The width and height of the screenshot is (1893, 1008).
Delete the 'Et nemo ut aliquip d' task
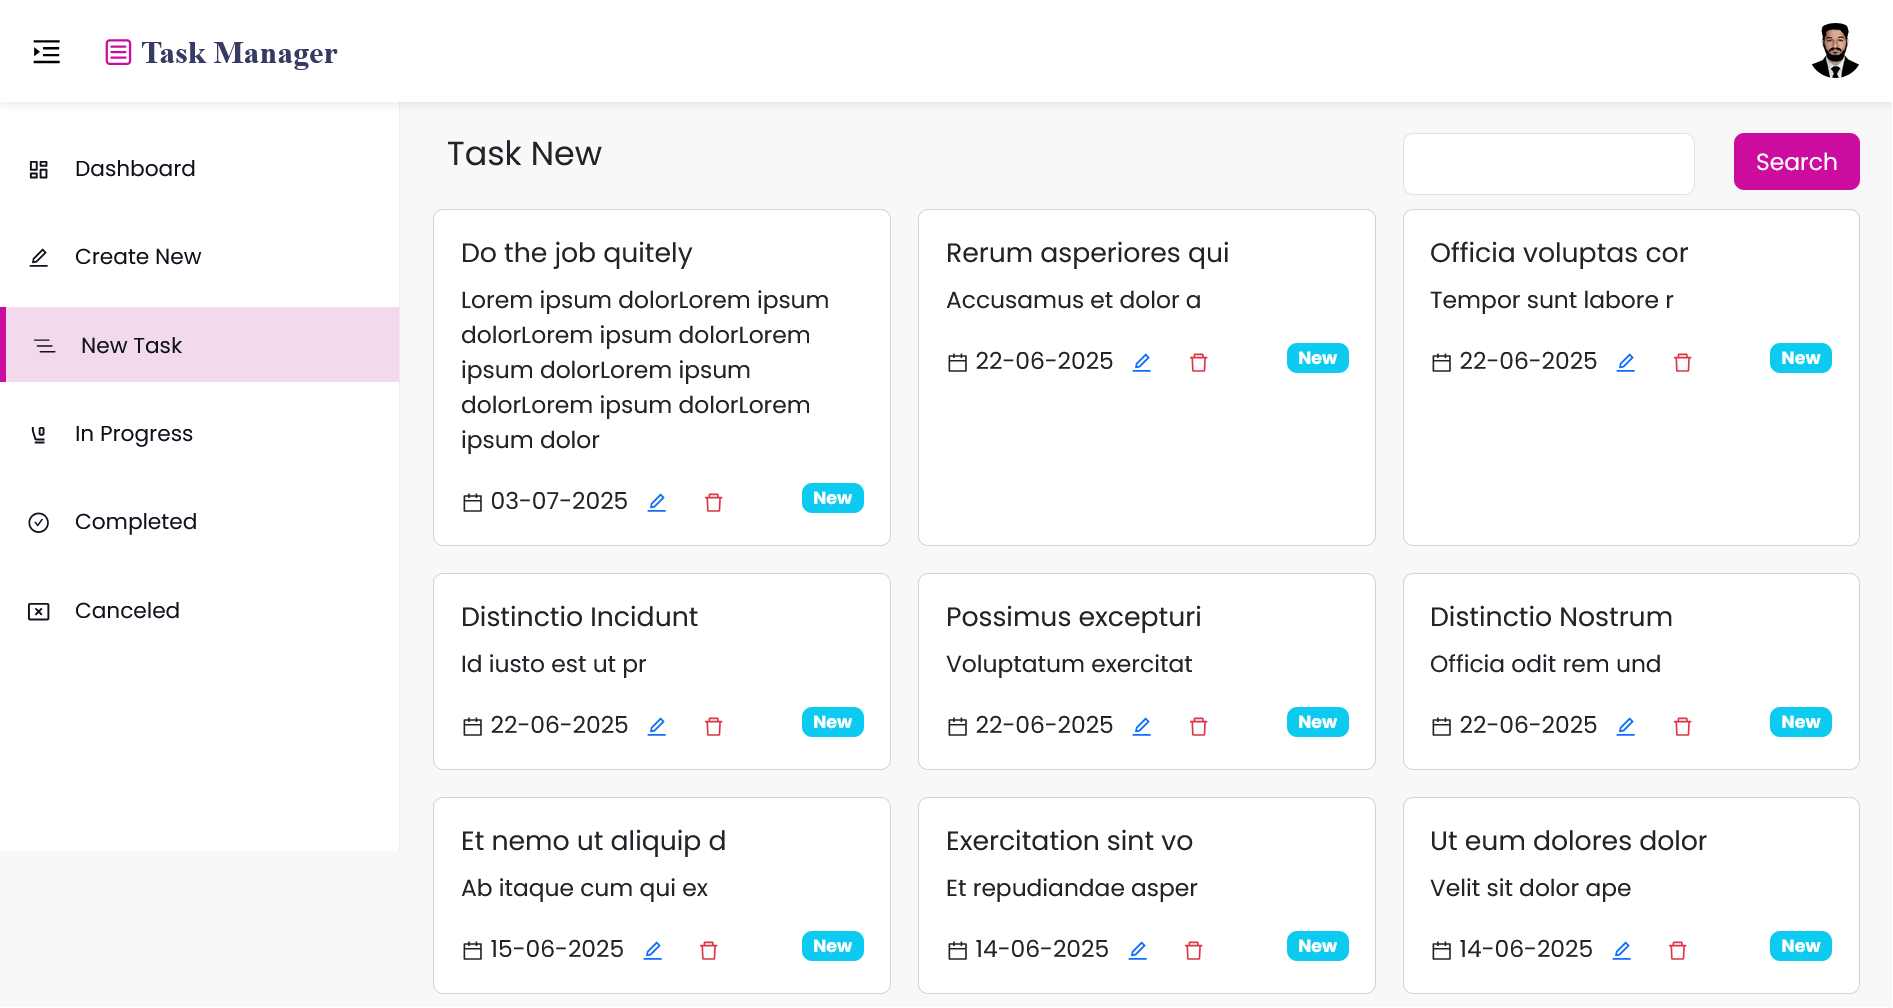[x=709, y=951]
